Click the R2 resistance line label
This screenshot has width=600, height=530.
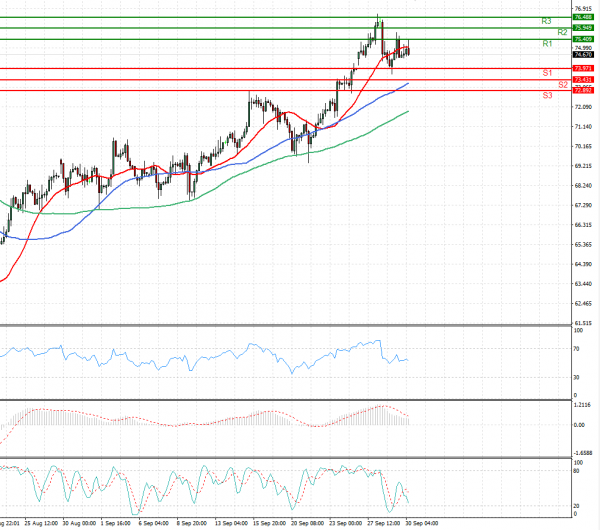pyautogui.click(x=562, y=33)
